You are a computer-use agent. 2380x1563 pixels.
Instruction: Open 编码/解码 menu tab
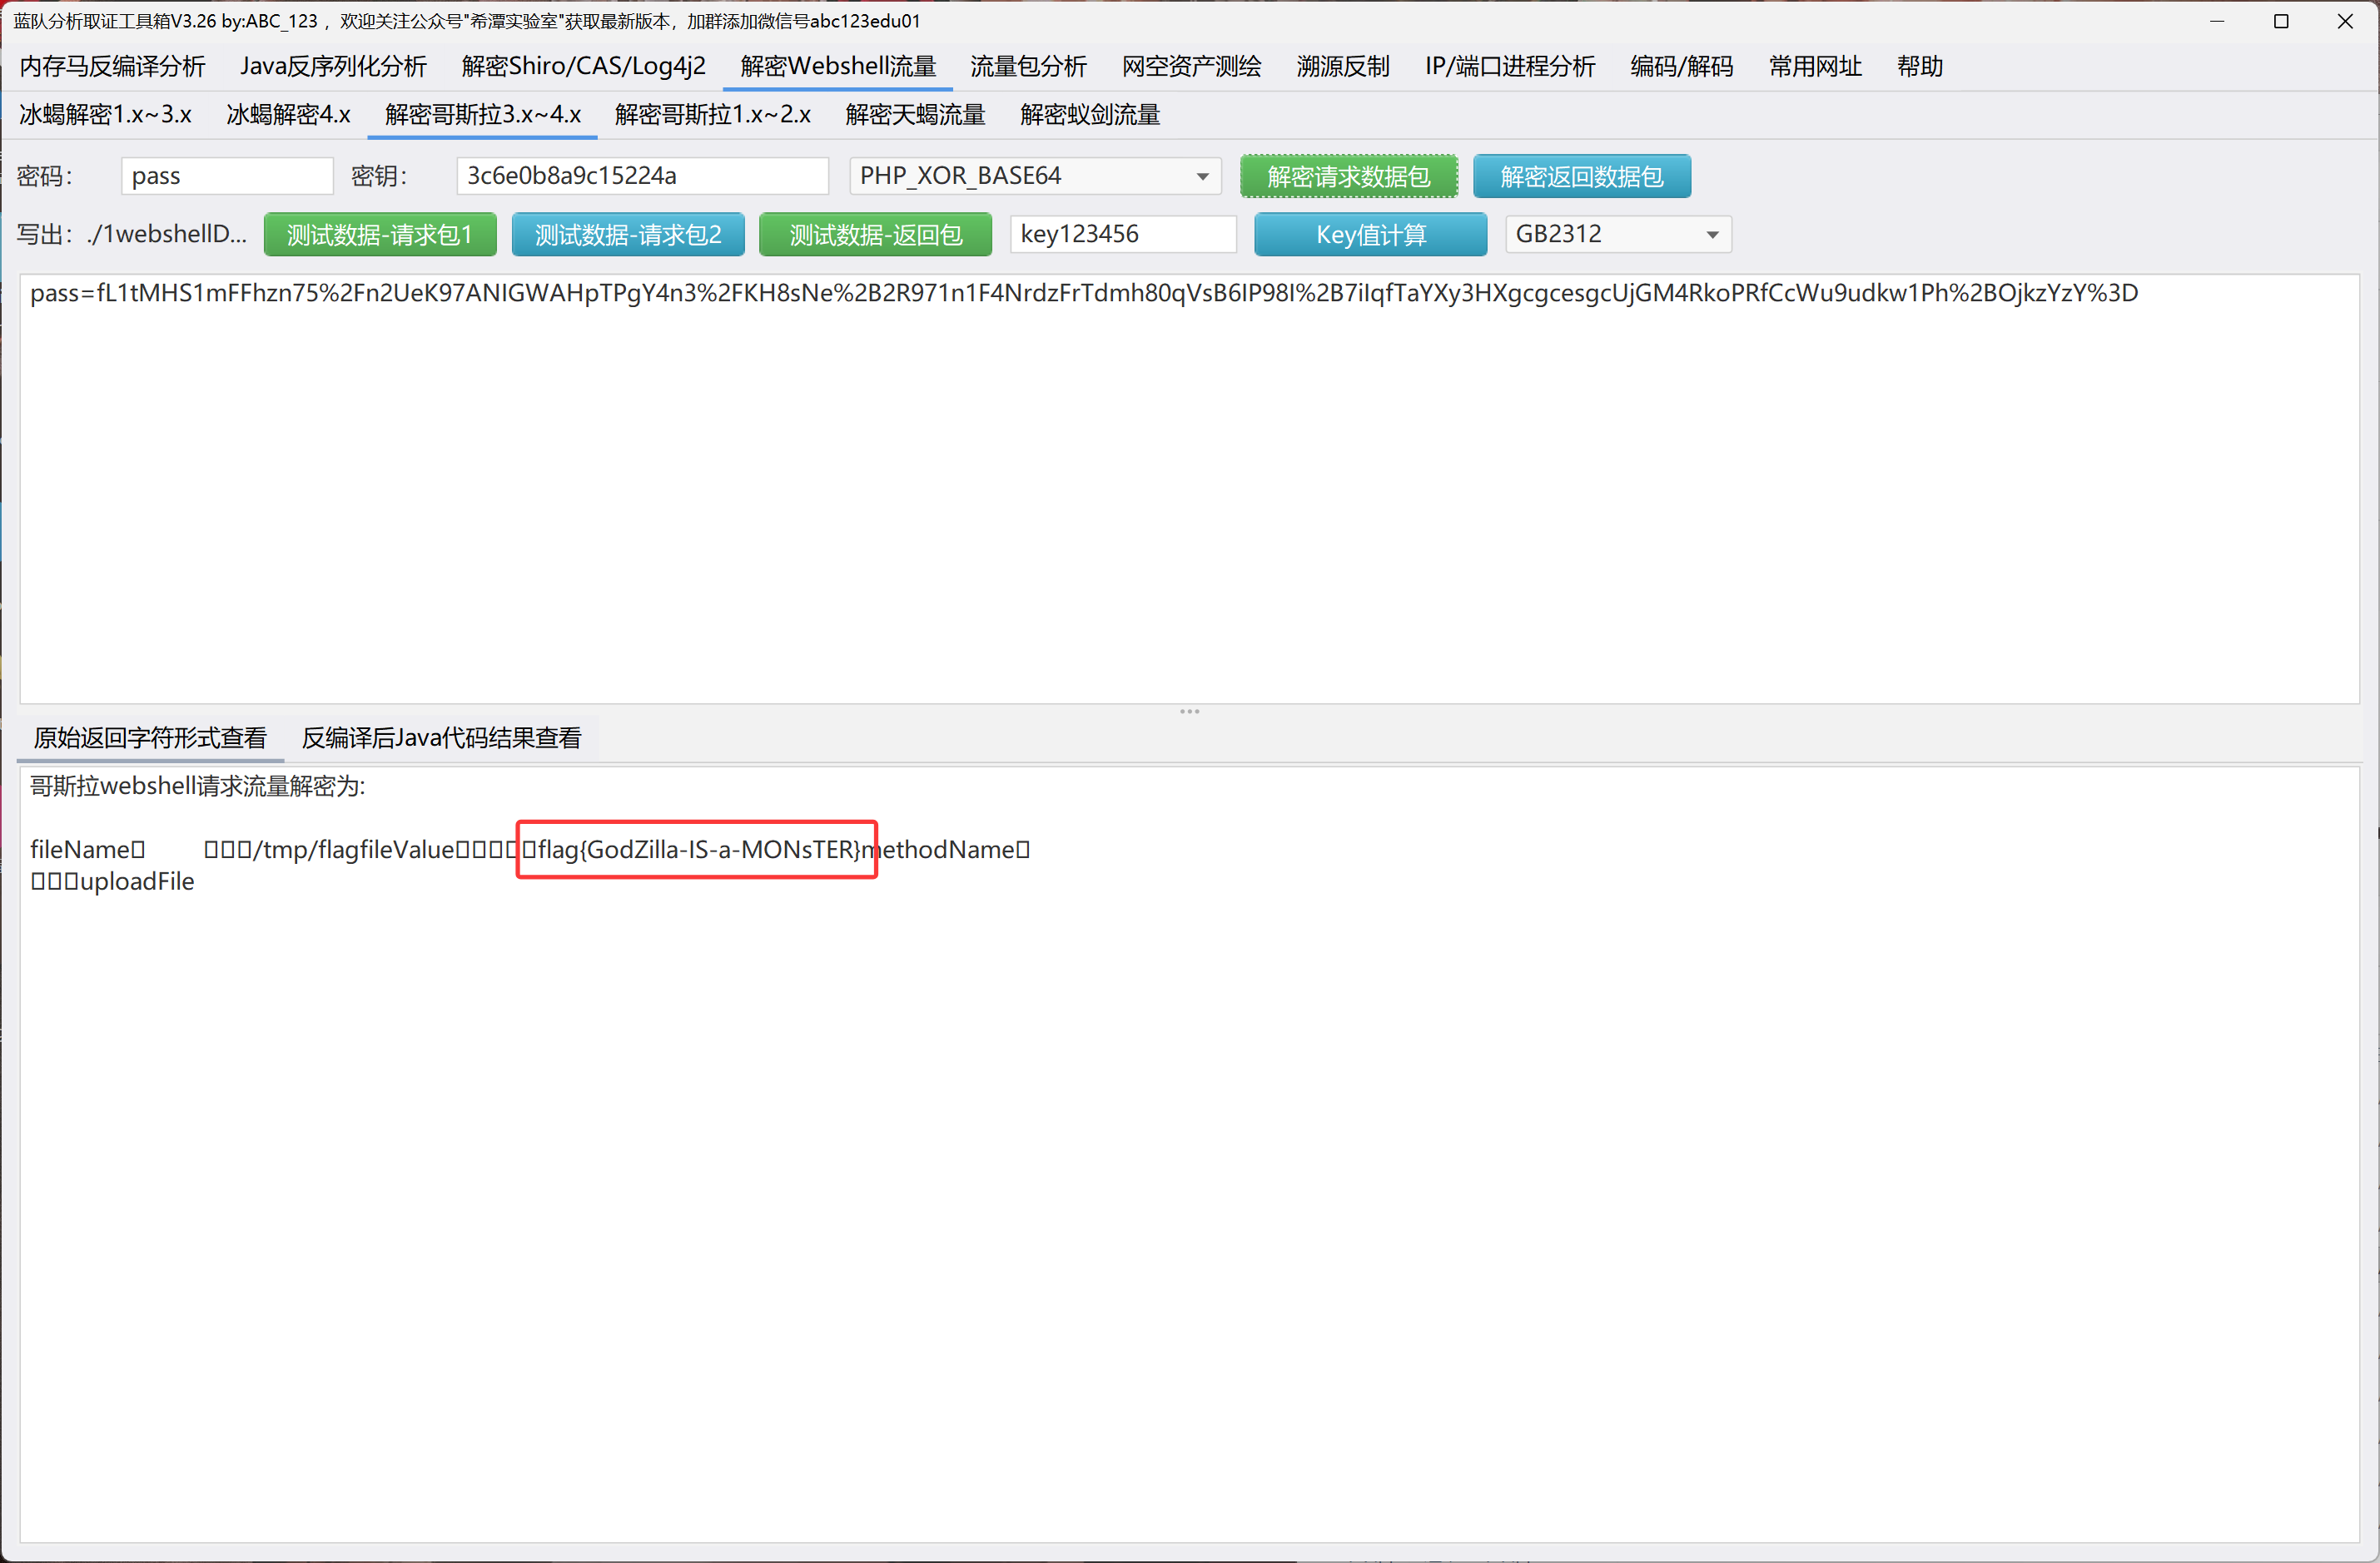[1681, 66]
